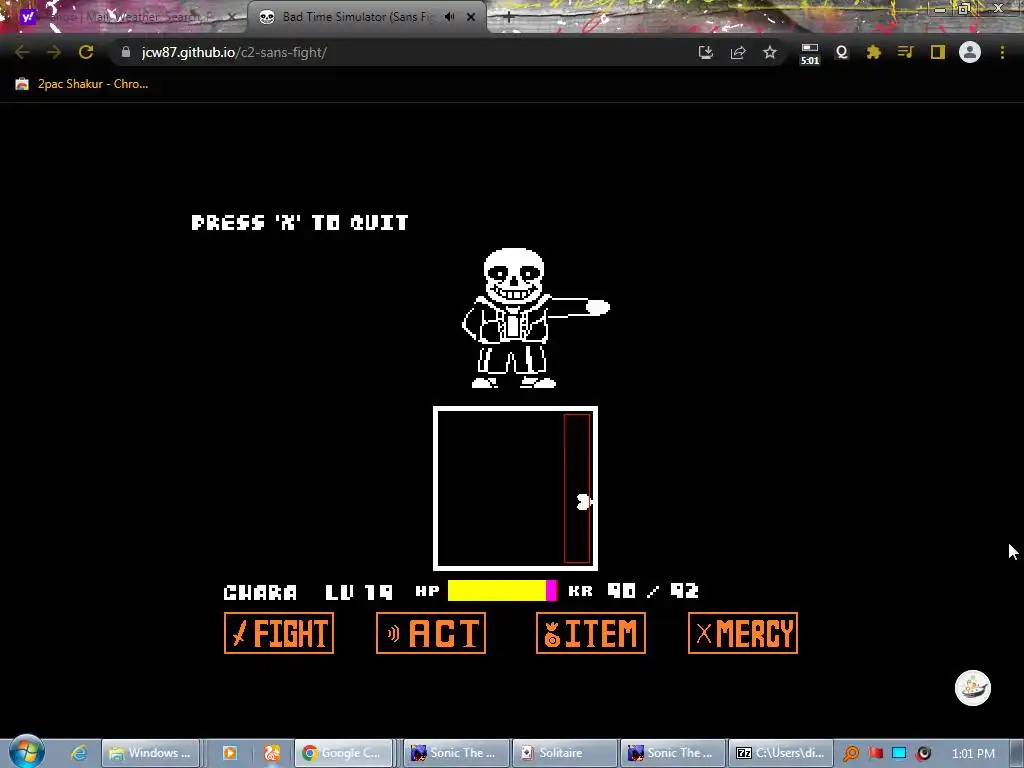Screen dimensions: 1024x768
Task: Click the red flag tray icon
Action: click(876, 753)
